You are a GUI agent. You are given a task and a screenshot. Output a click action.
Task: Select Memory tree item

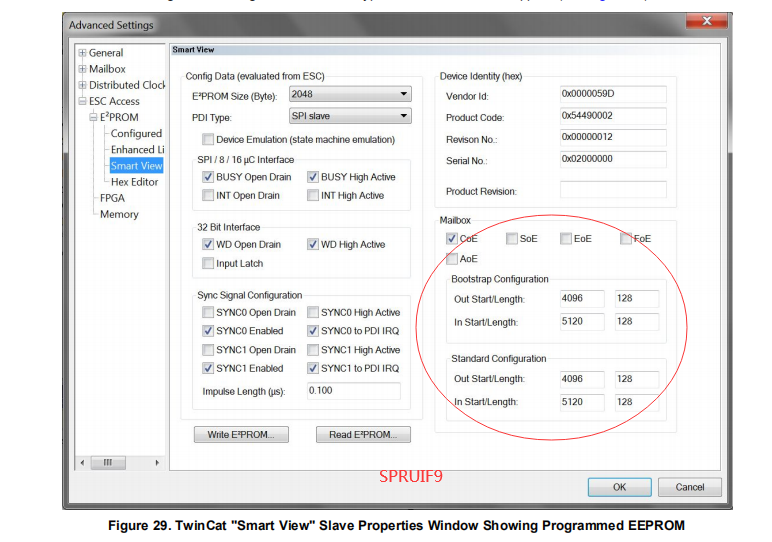[119, 214]
